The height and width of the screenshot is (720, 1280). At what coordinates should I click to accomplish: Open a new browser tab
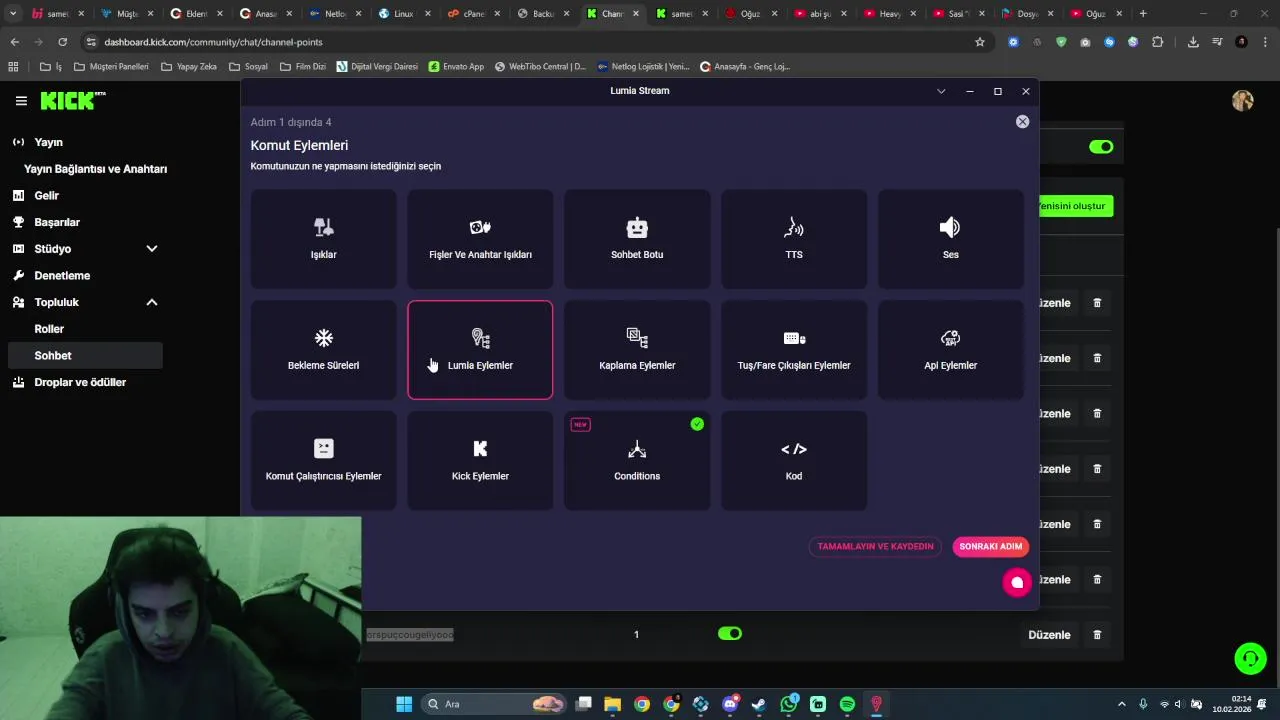tap(1143, 14)
